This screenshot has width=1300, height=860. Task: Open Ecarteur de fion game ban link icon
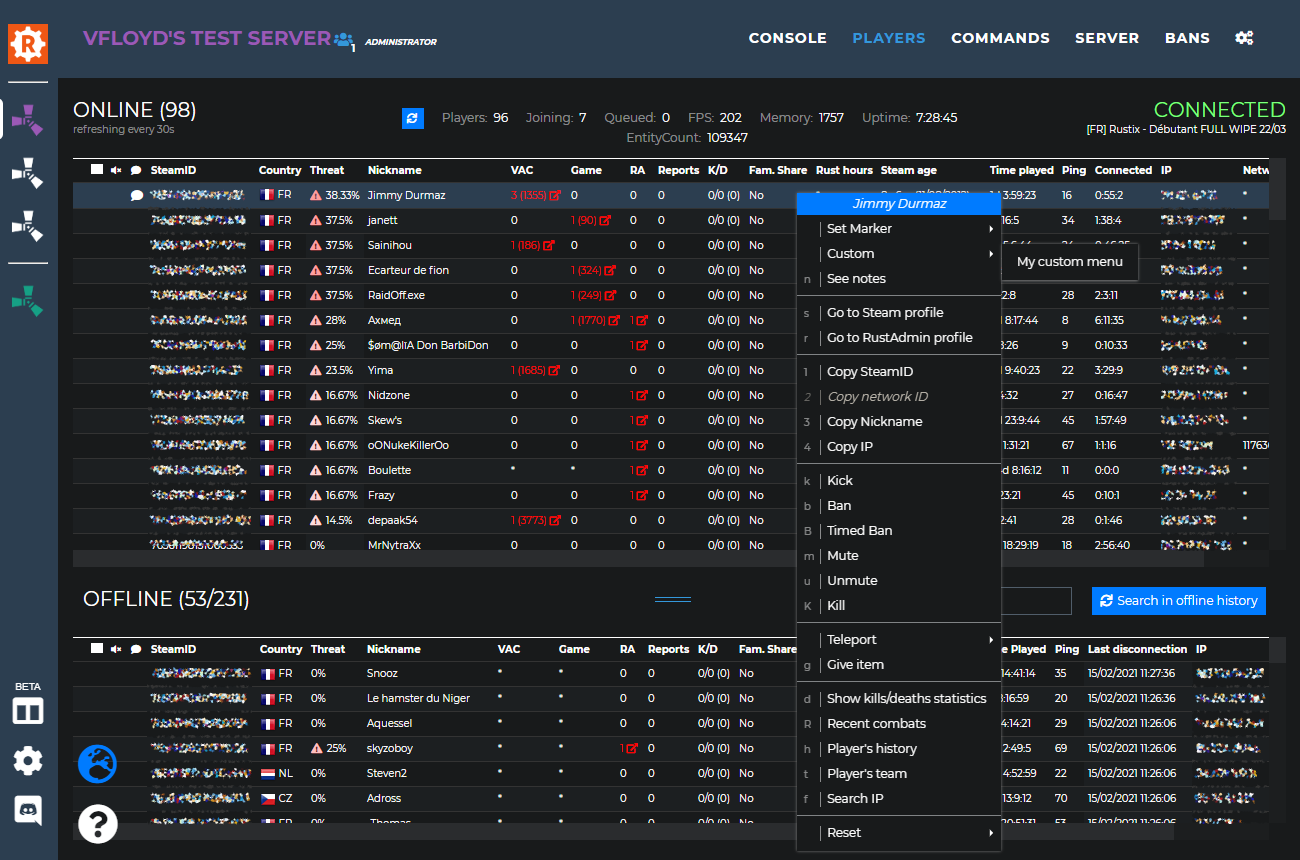click(x=609, y=271)
